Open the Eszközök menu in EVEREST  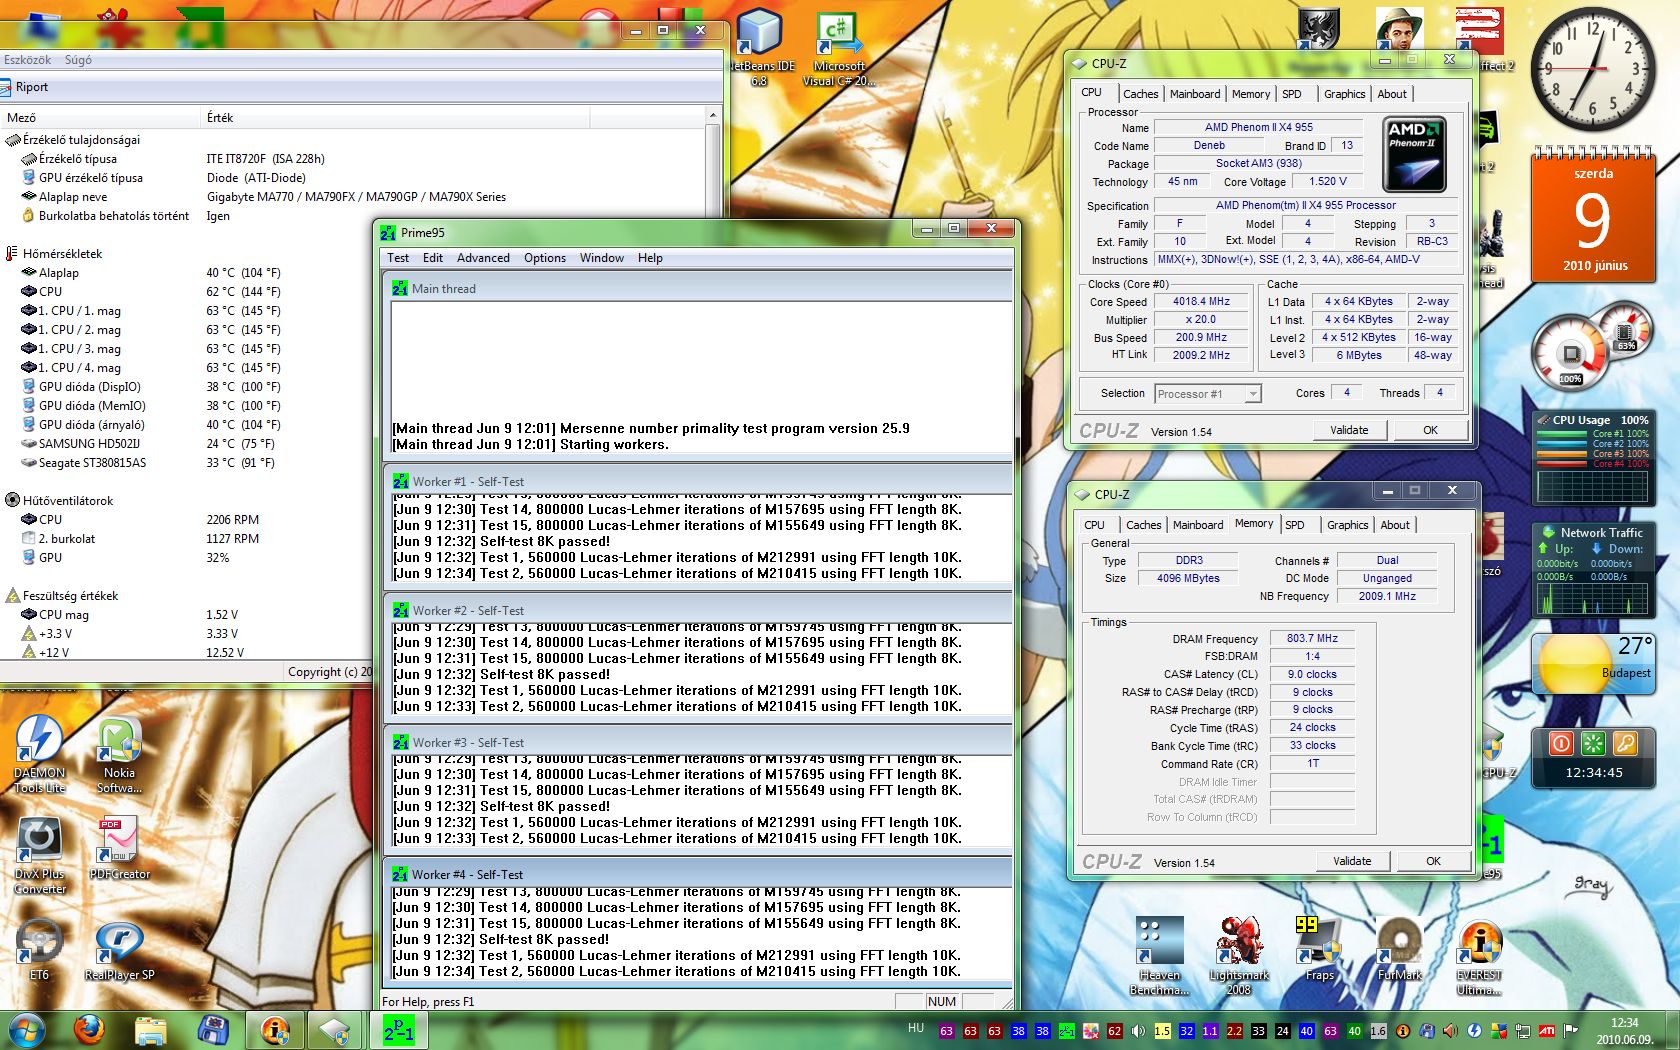coord(27,60)
